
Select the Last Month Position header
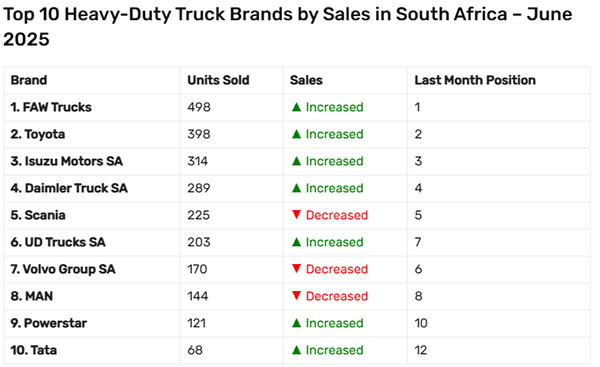pyautogui.click(x=475, y=80)
